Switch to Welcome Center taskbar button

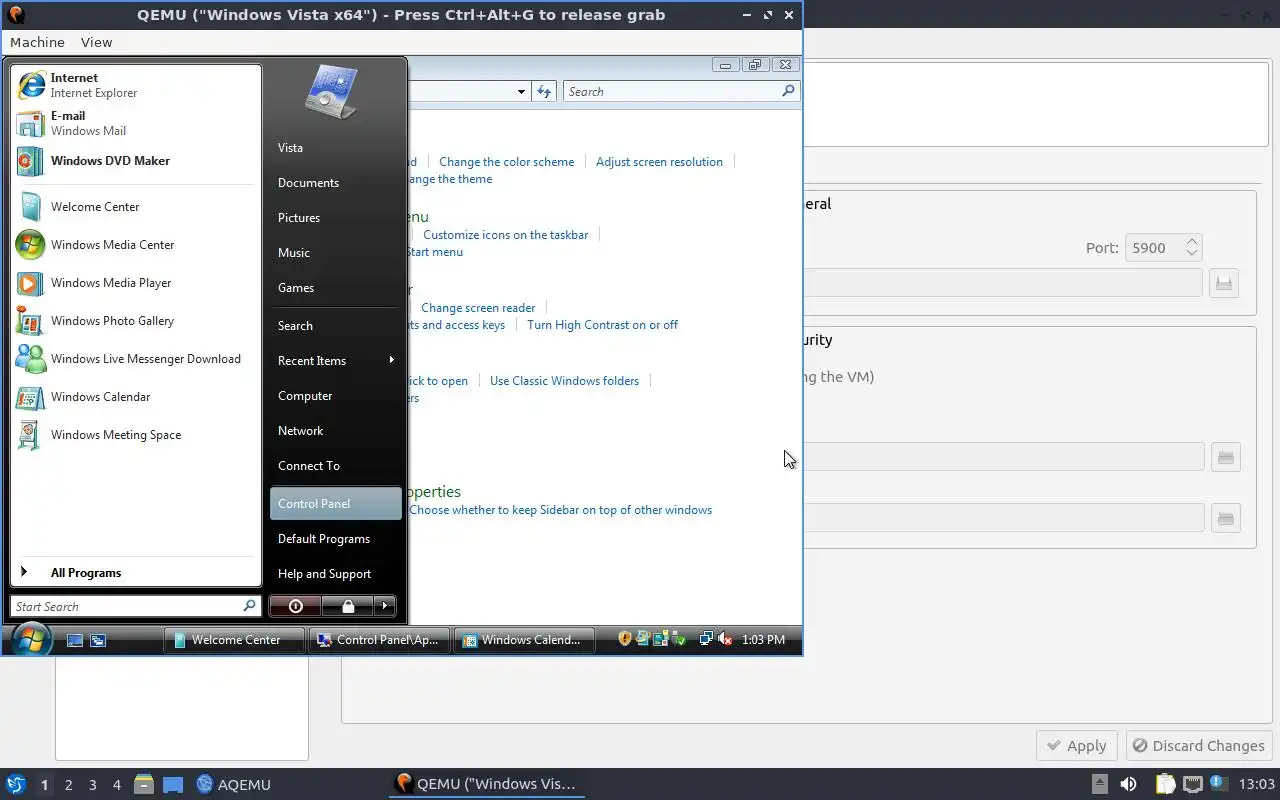point(235,640)
